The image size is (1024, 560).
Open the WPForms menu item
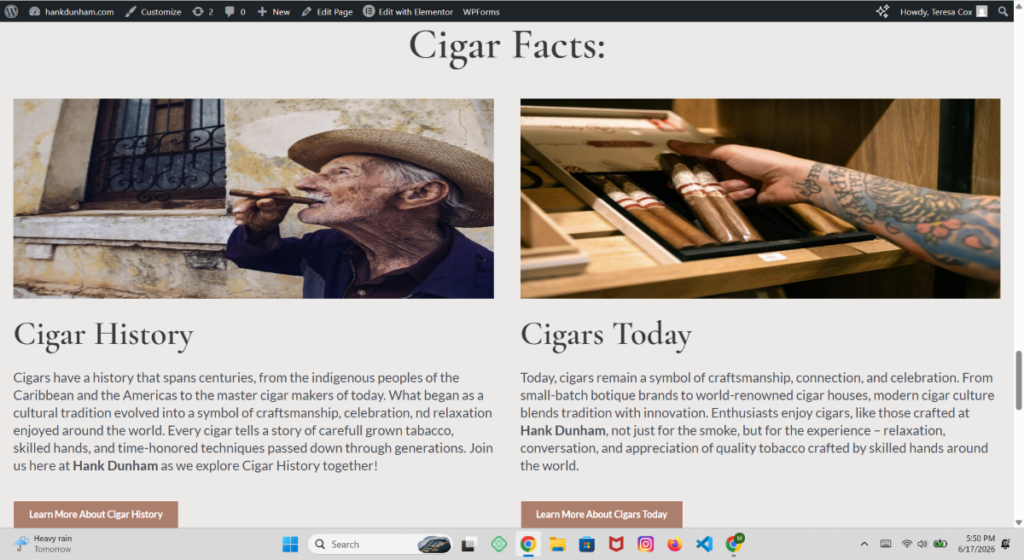point(481,11)
